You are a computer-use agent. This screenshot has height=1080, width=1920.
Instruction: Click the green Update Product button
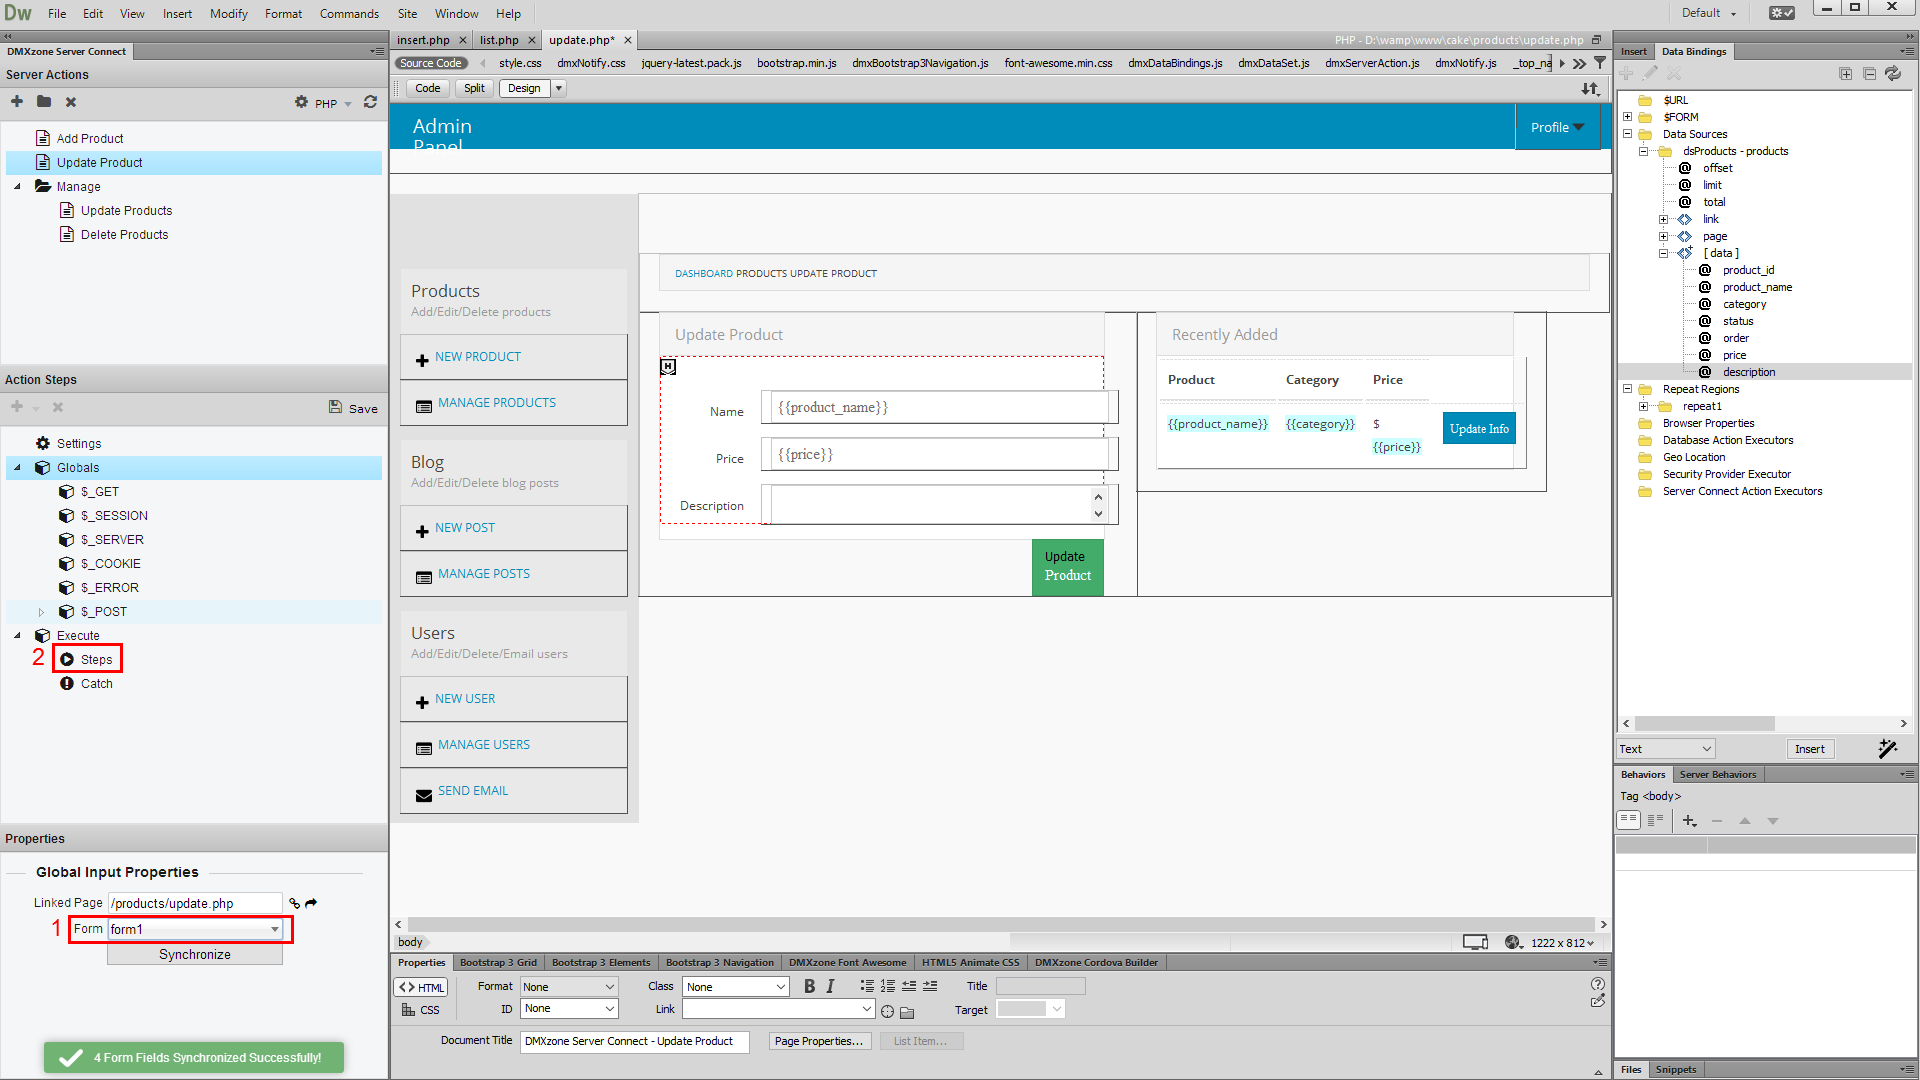click(x=1067, y=567)
